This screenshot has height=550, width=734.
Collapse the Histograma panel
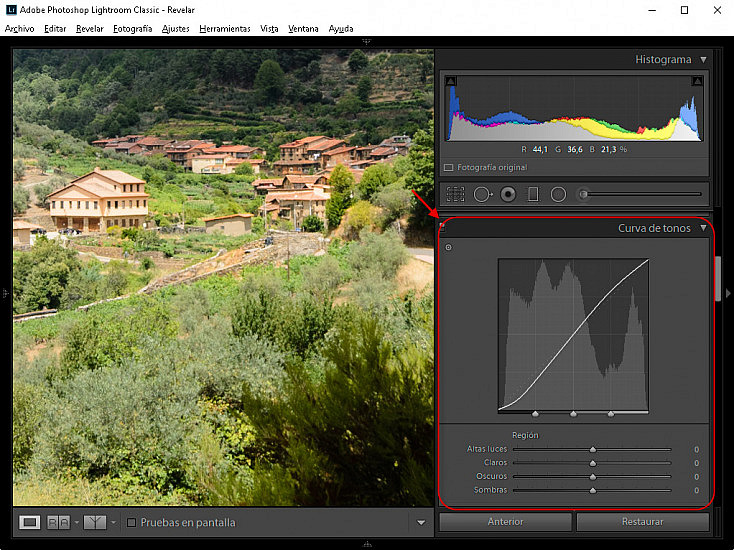[703, 59]
